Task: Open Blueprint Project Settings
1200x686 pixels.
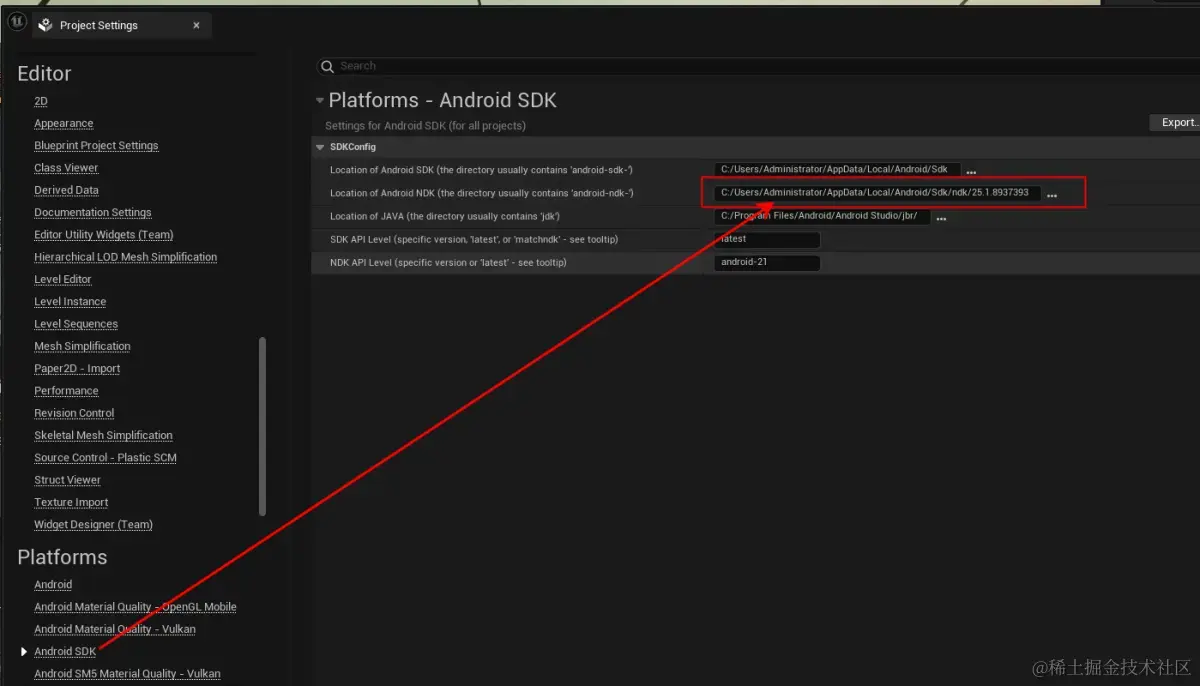Action: [96, 146]
